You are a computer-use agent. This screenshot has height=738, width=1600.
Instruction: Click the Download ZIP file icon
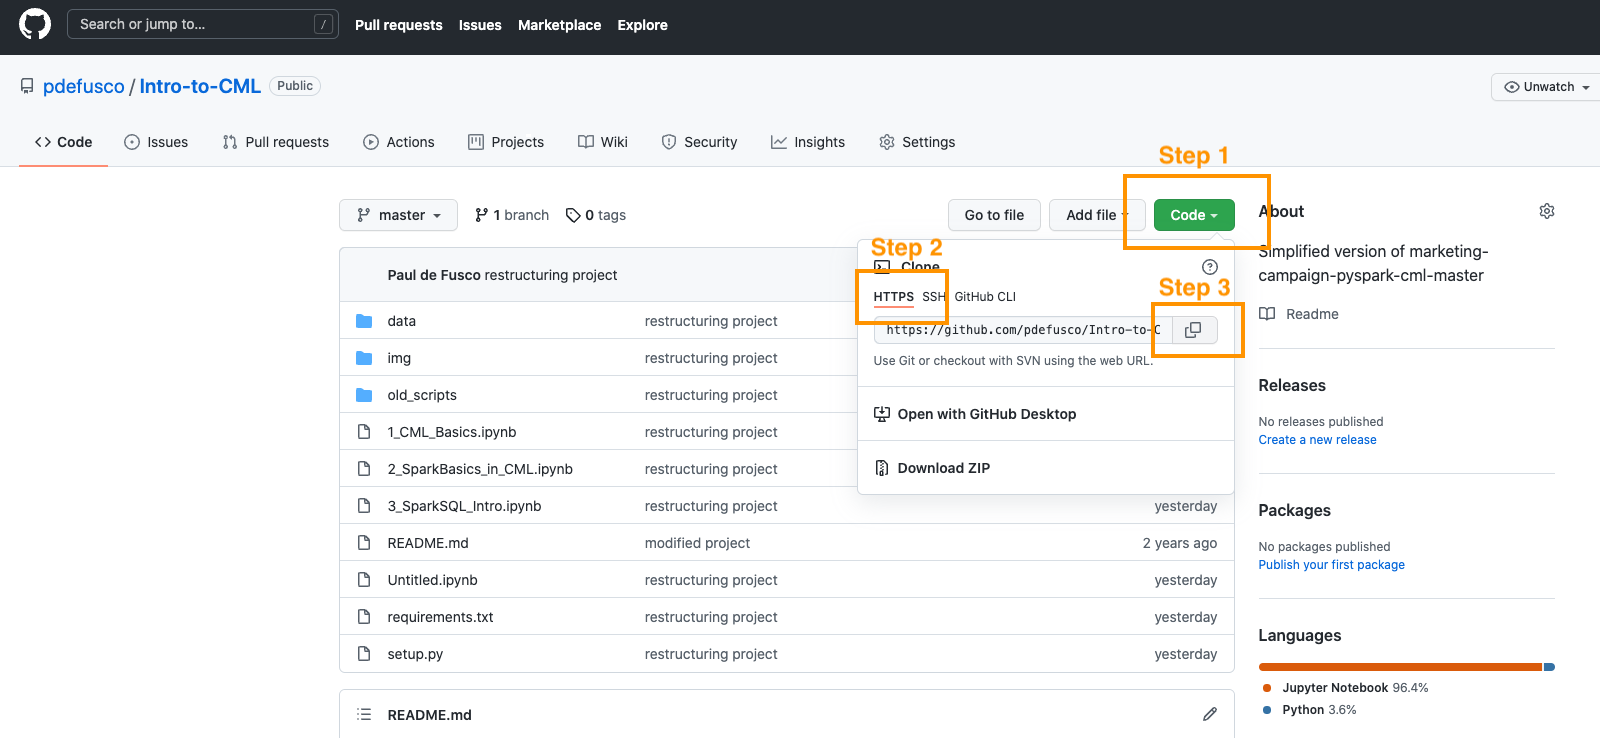pos(882,468)
